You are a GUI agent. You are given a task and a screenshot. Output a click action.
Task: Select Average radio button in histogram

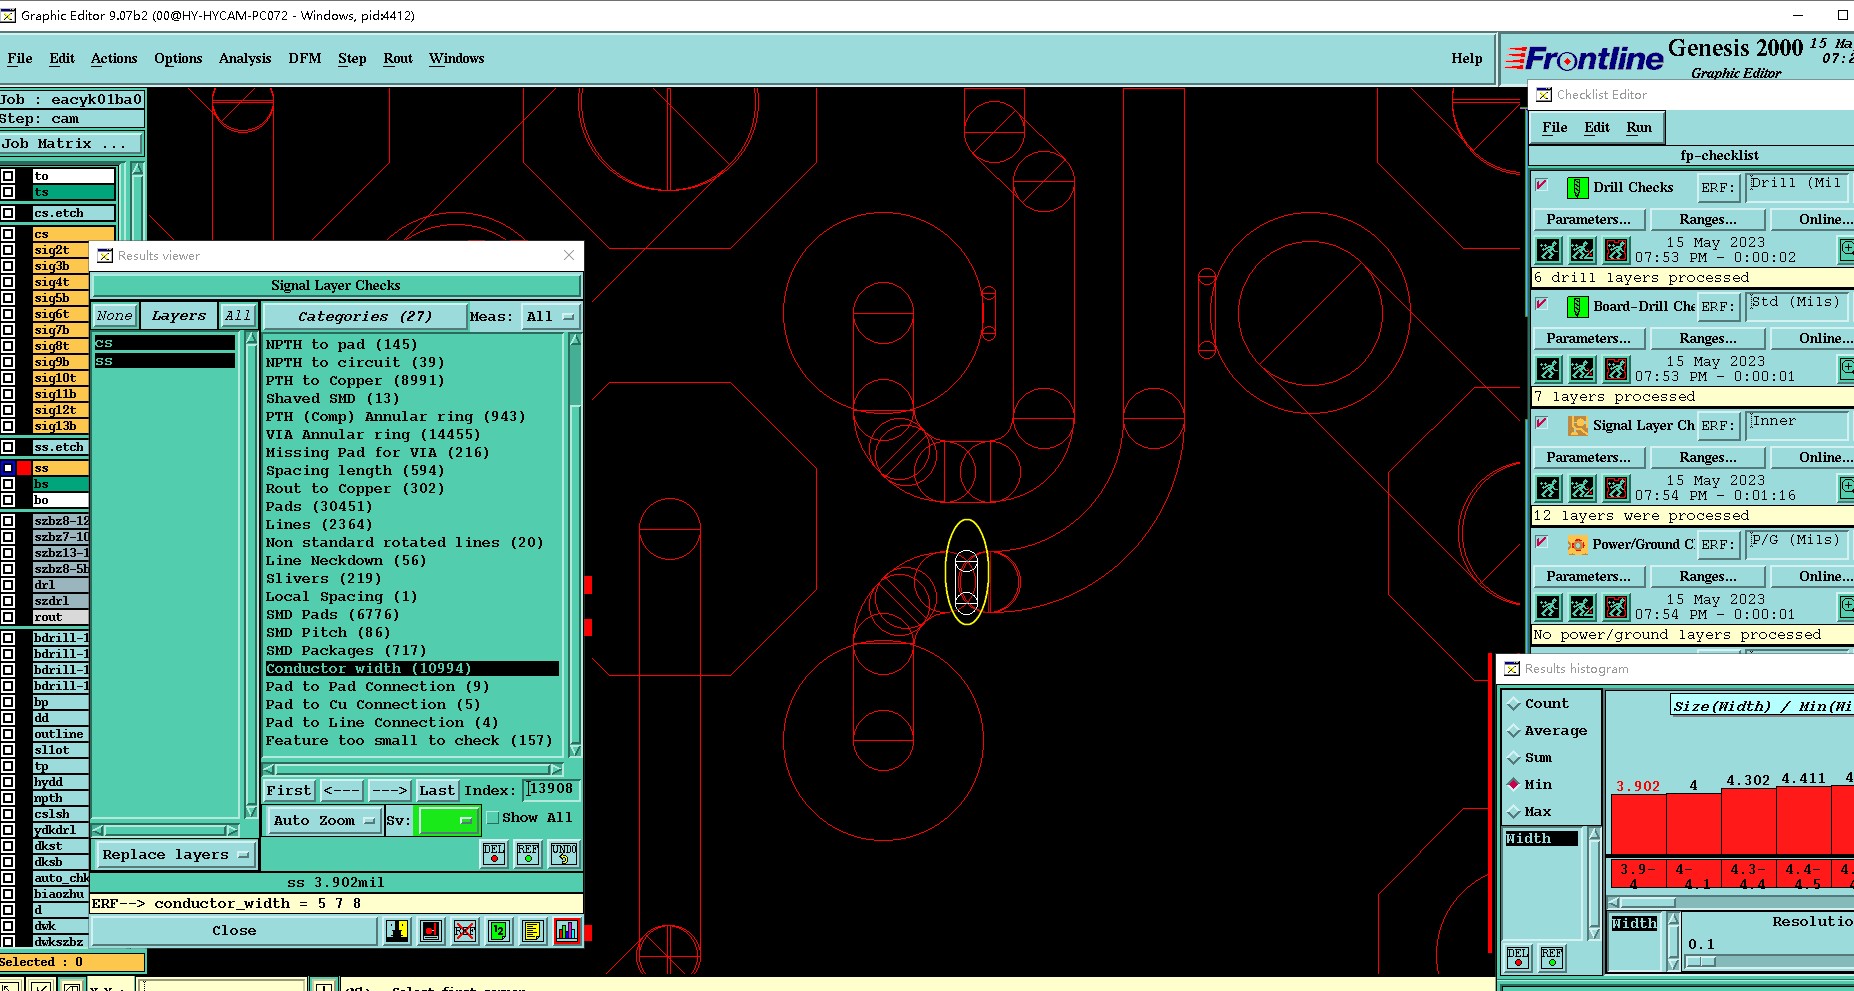[x=1514, y=731]
